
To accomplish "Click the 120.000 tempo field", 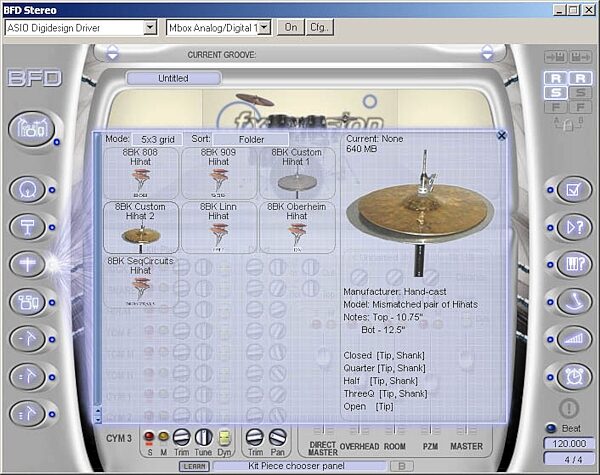I will [x=569, y=444].
